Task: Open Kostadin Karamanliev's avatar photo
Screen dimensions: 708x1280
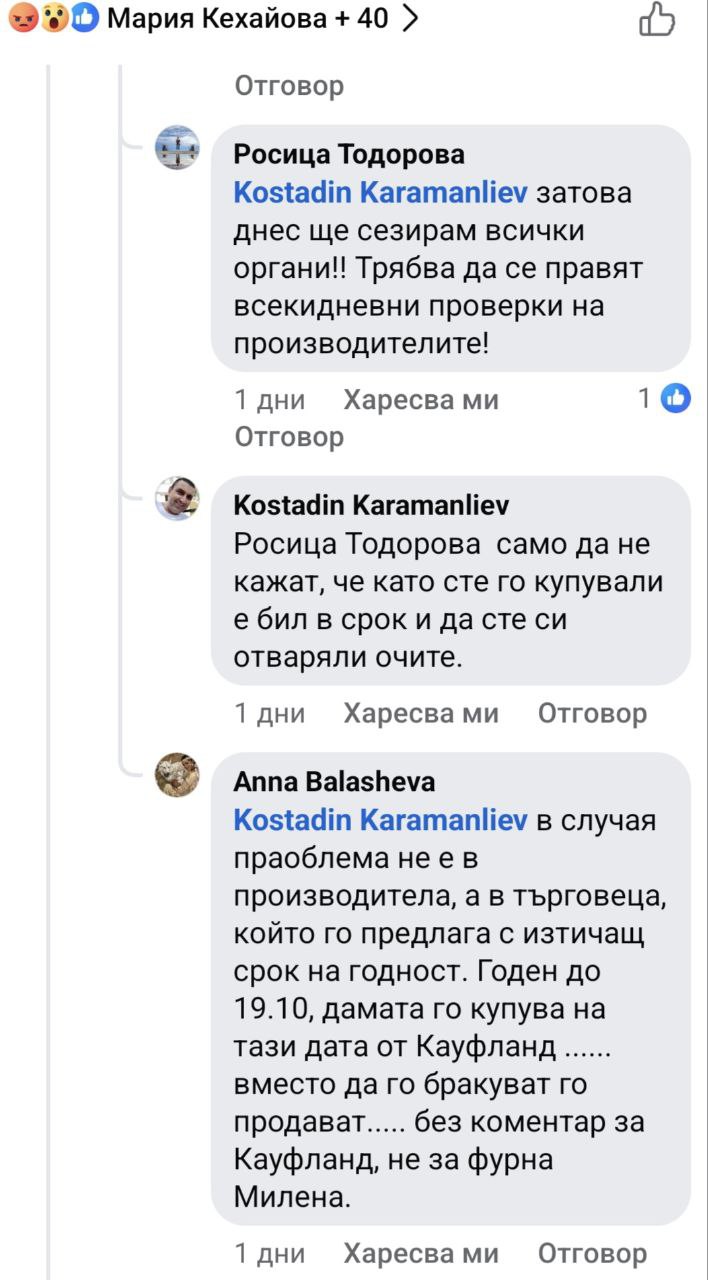Action: coord(178,498)
